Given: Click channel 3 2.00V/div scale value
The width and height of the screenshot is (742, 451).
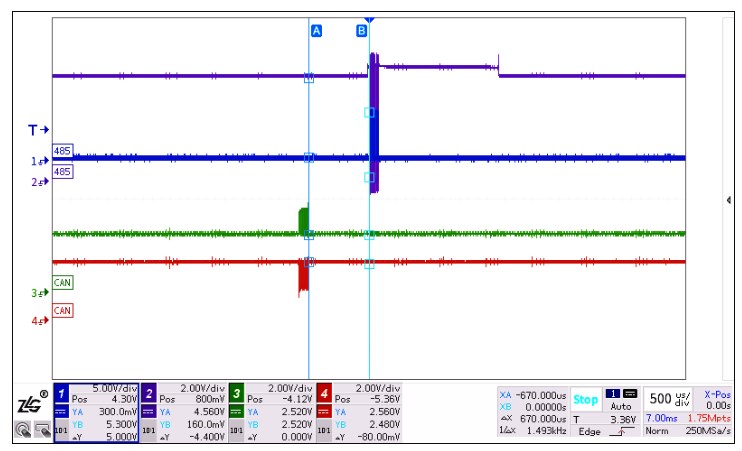Looking at the screenshot, I should tap(290, 389).
